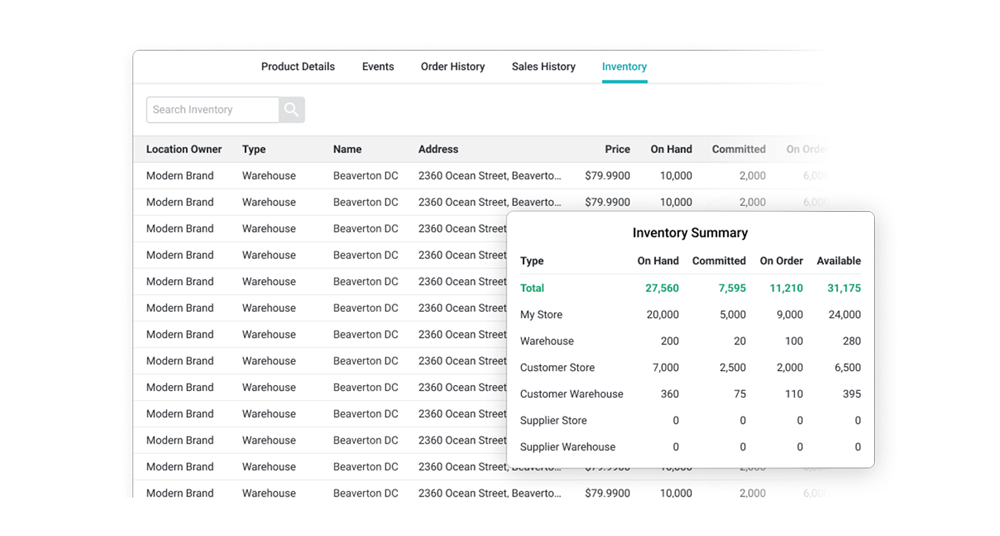The image size is (1000, 536).
Task: Open the Events tab
Action: 378,67
